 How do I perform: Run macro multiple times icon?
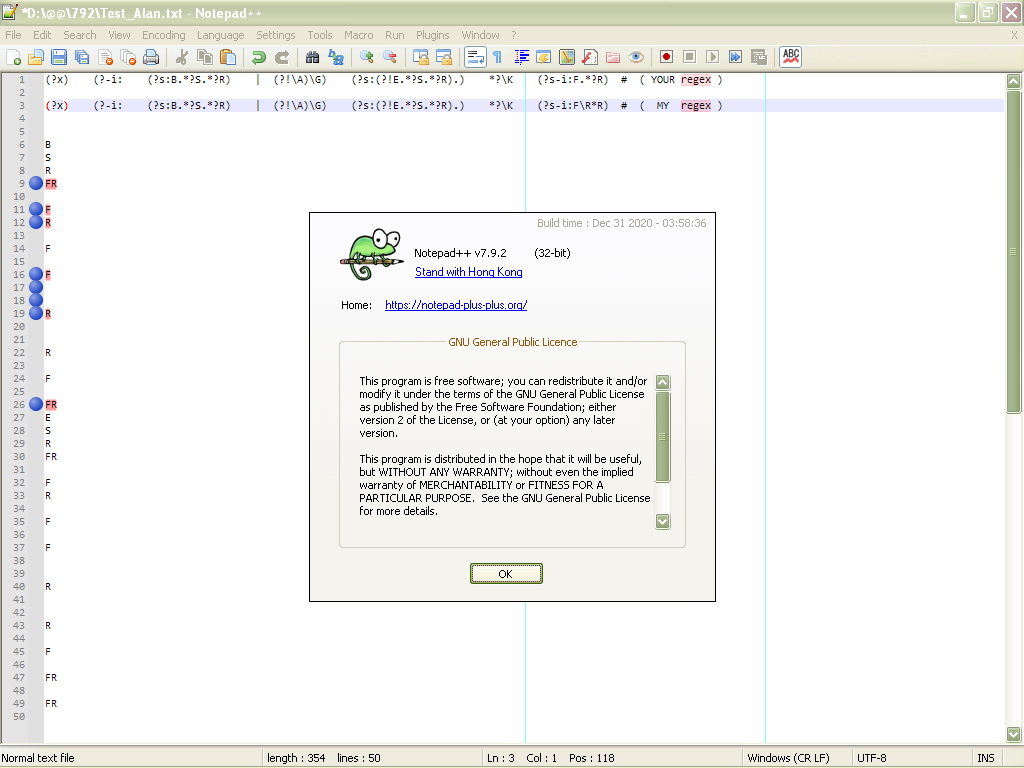pyautogui.click(x=735, y=57)
